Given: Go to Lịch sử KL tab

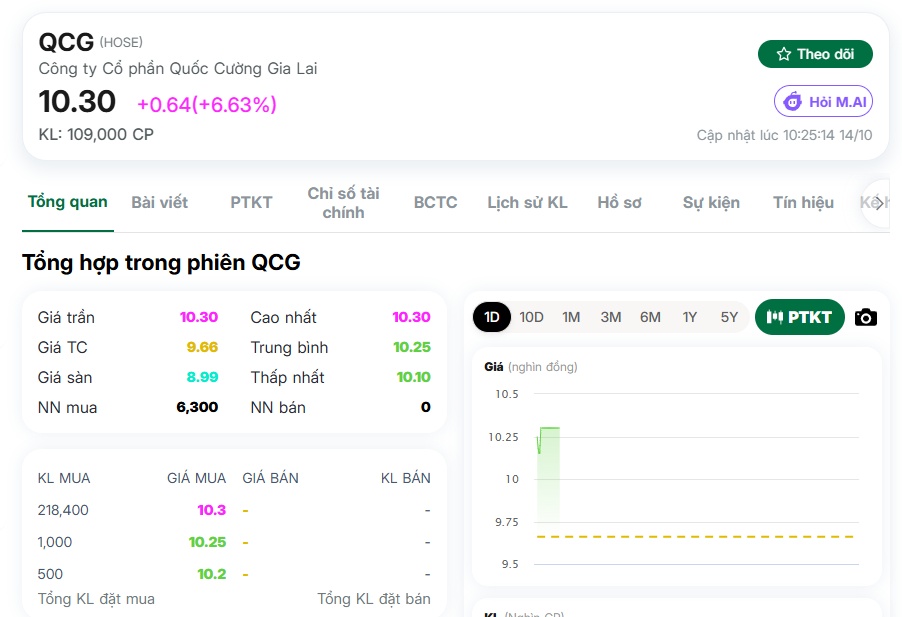Looking at the screenshot, I should pos(528,202).
